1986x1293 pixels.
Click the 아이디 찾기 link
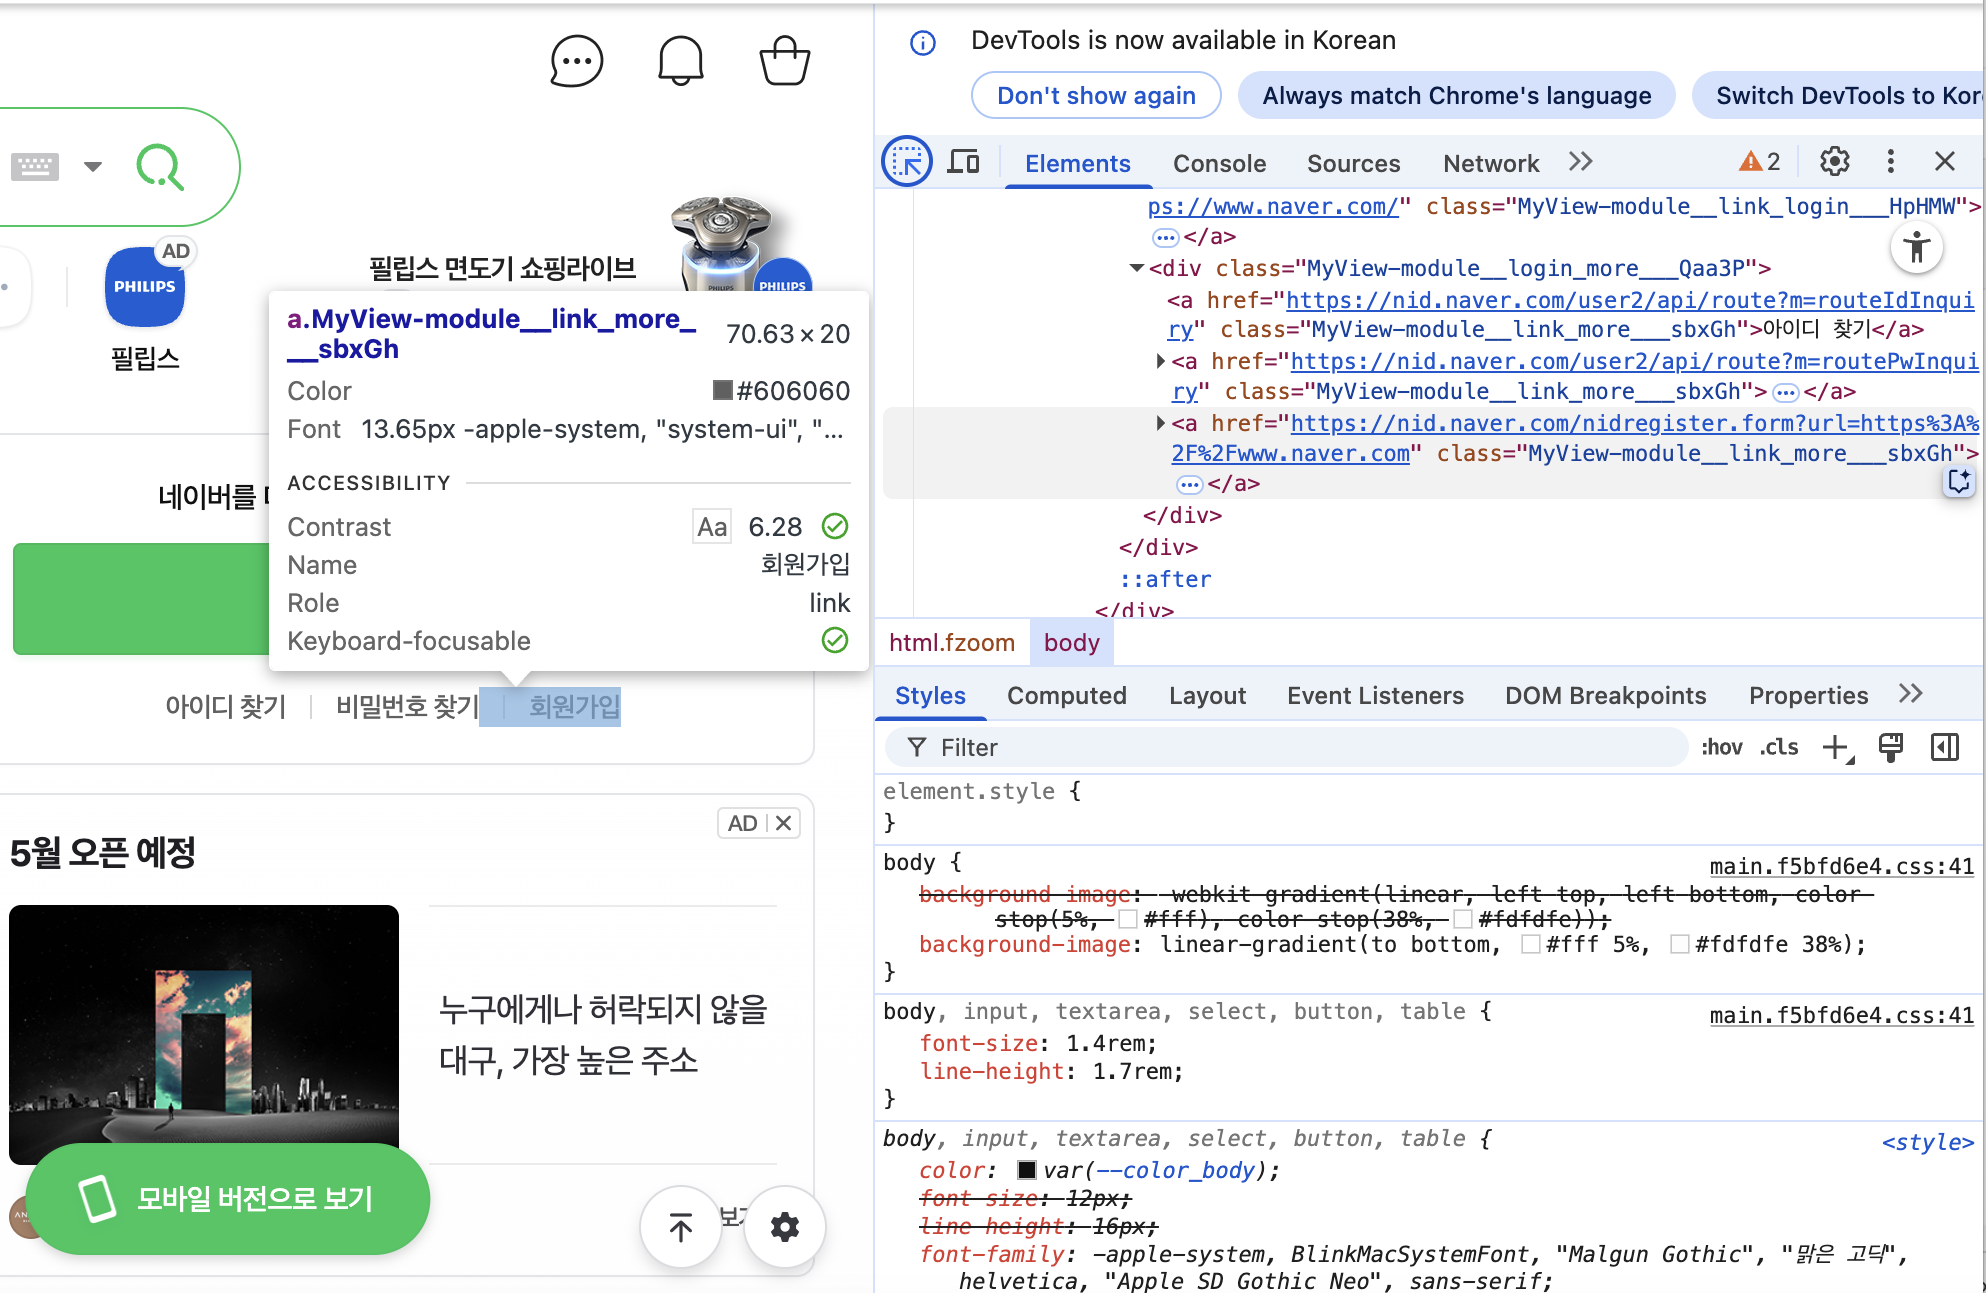pos(226,707)
